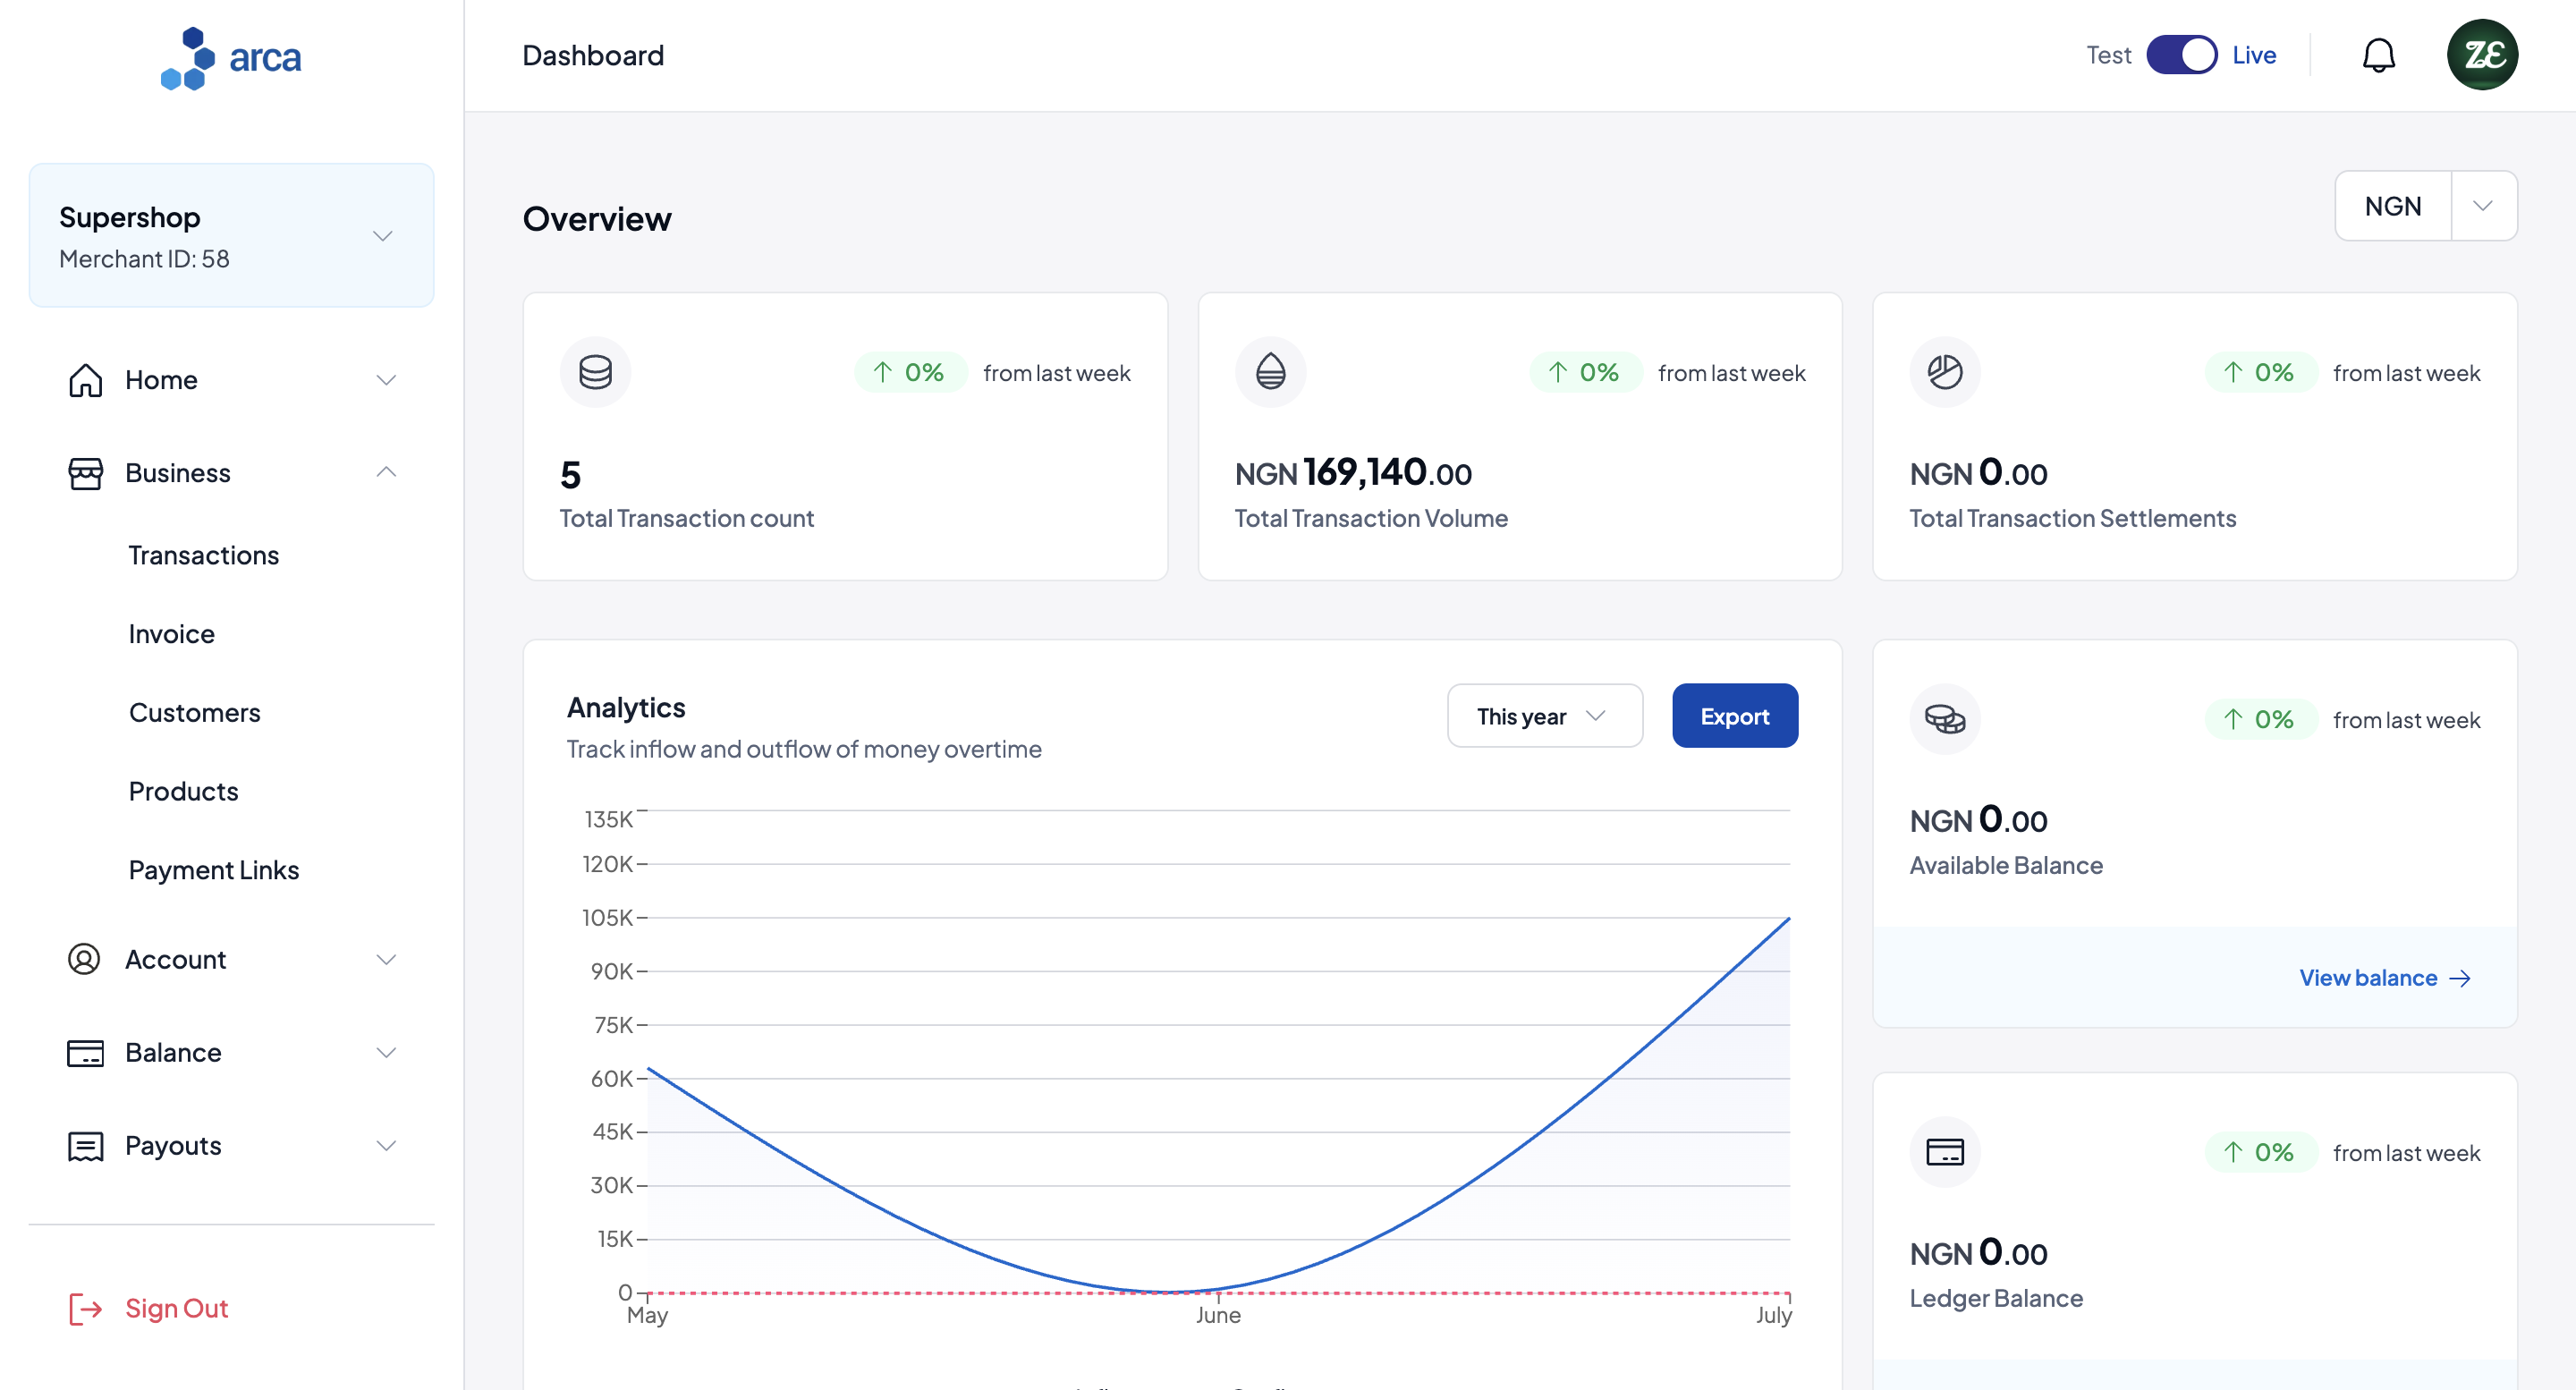This screenshot has height=1390, width=2576.
Task: Click the Available Balance coins icon
Action: coord(1944,719)
